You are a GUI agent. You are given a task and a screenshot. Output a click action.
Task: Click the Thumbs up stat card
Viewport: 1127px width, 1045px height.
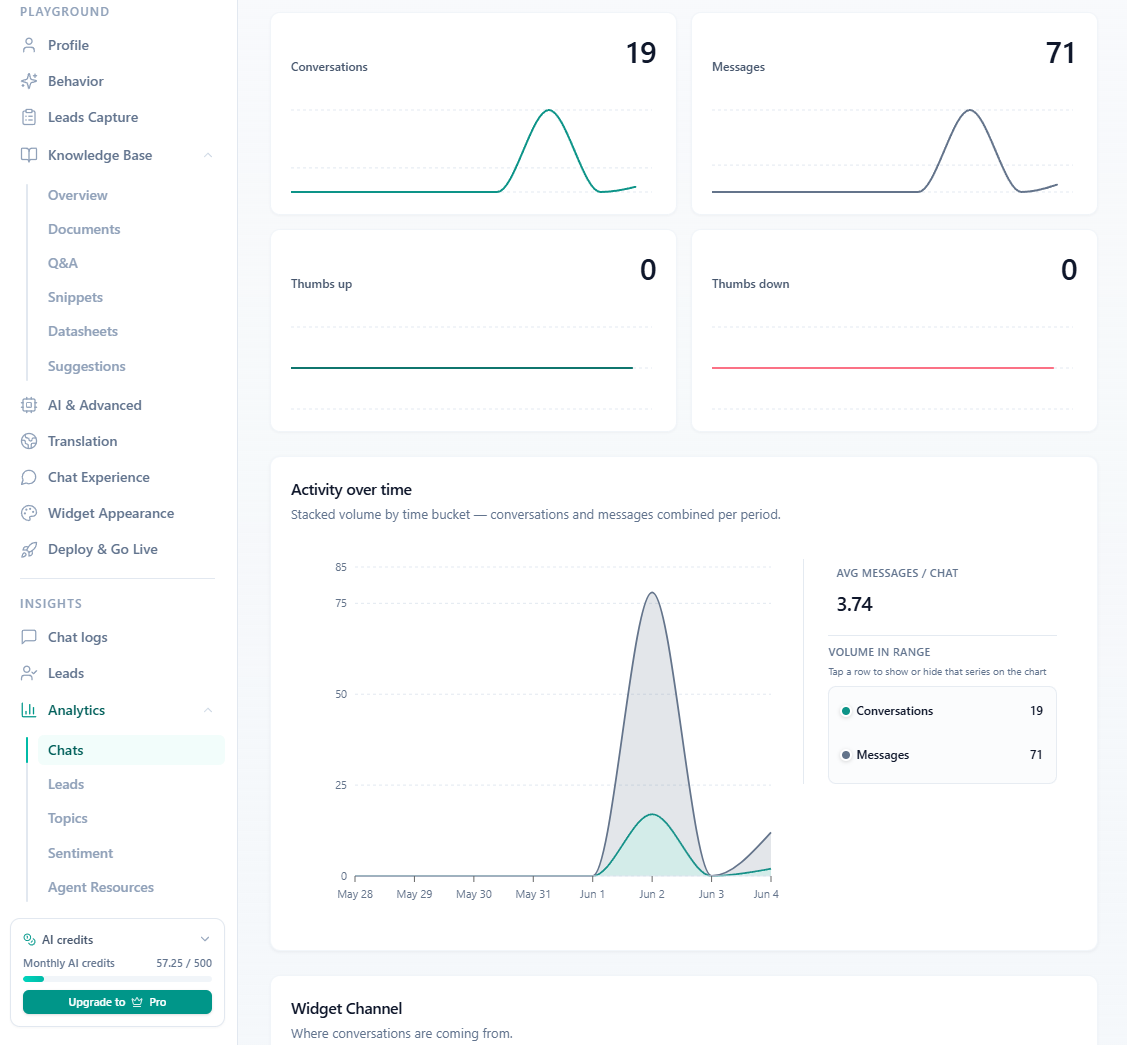(473, 331)
